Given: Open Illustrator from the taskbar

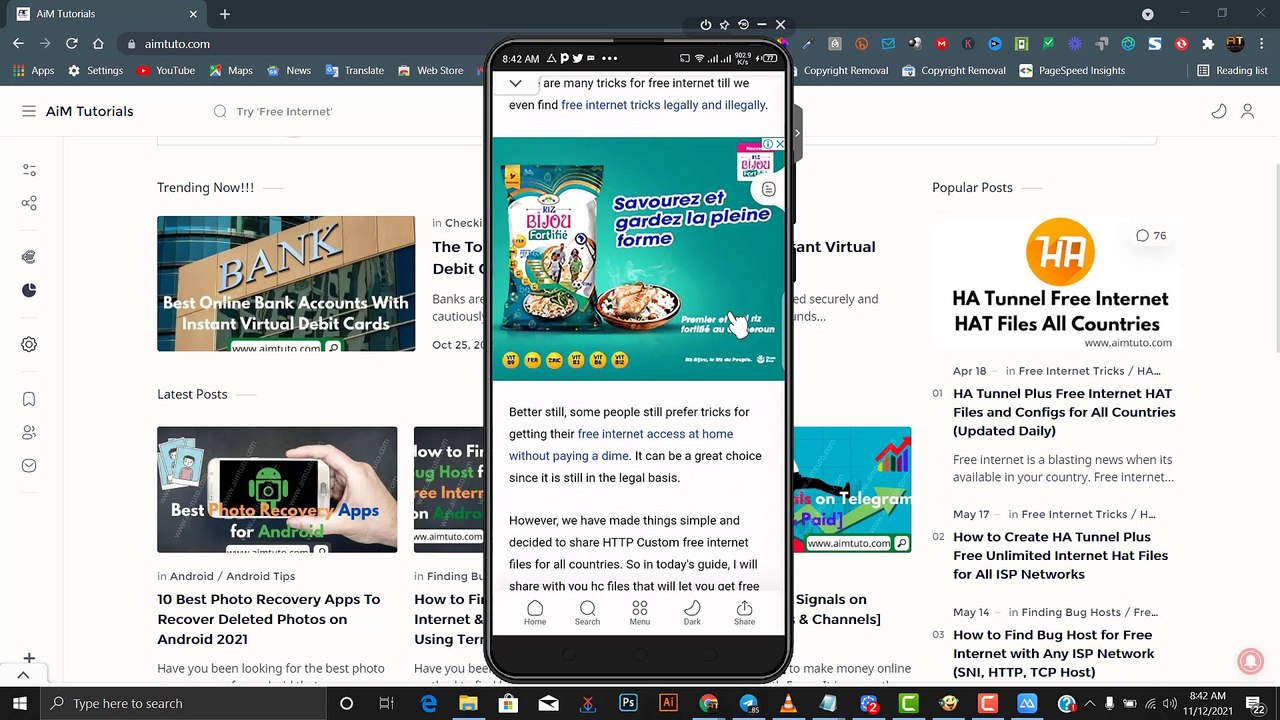Looking at the screenshot, I should pyautogui.click(x=668, y=703).
